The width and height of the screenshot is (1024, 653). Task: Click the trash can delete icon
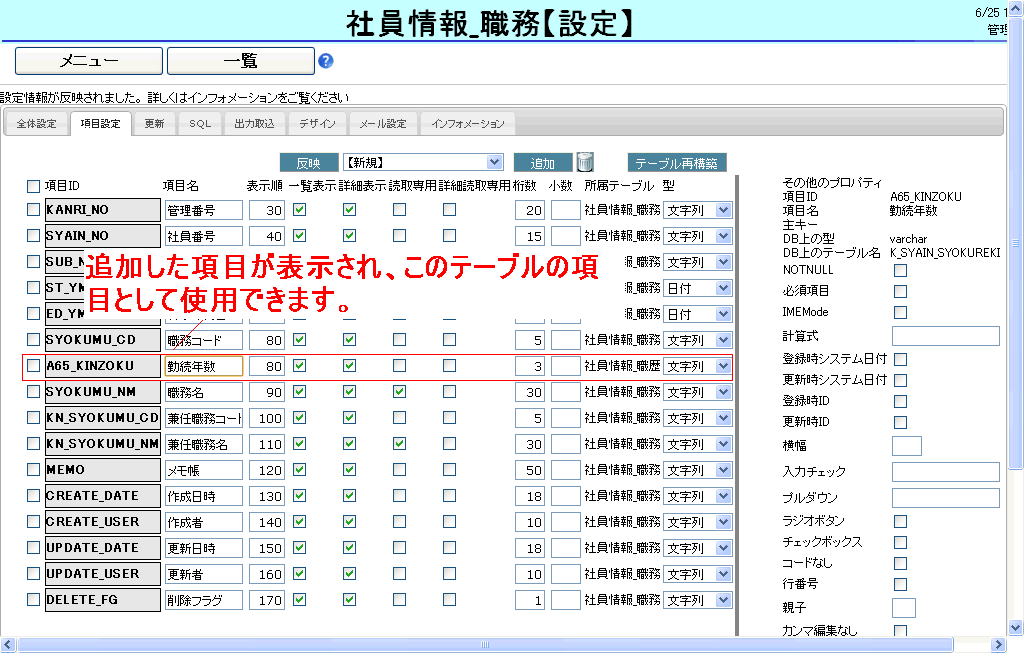point(586,162)
